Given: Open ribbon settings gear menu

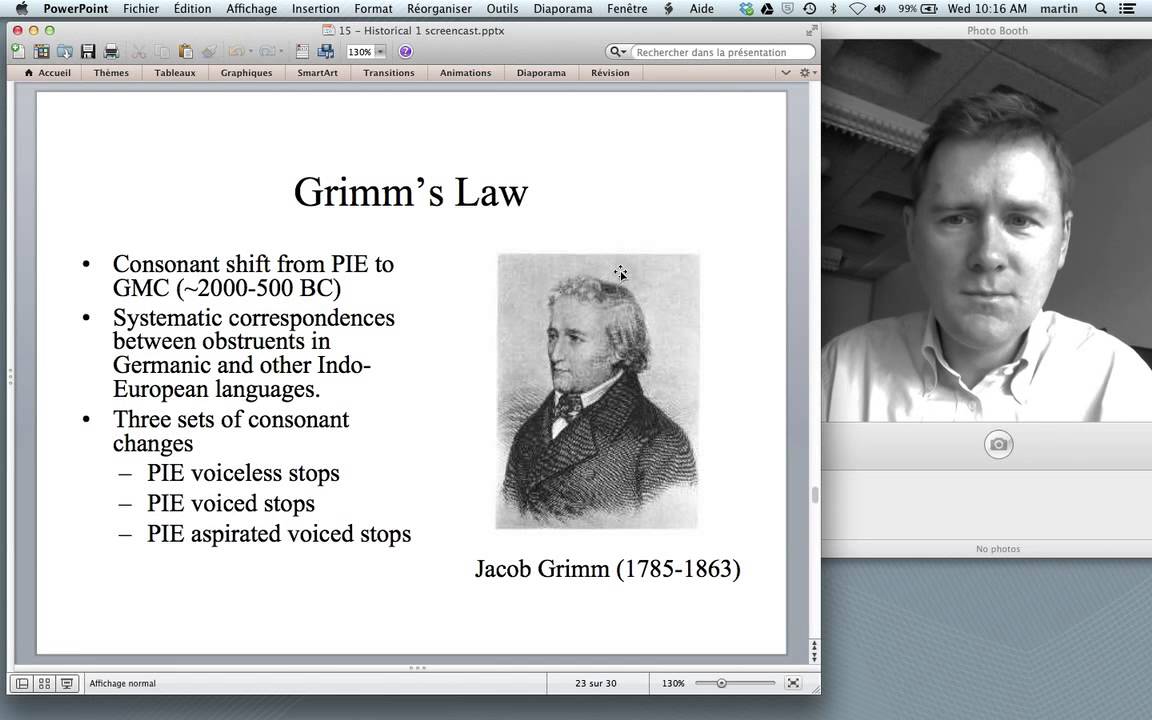Looking at the screenshot, I should pos(807,73).
